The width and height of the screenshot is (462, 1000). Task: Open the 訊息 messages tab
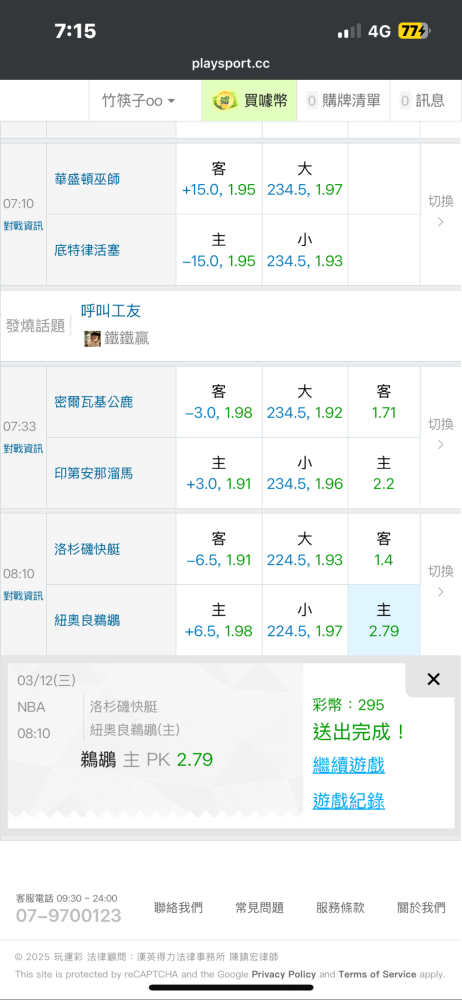(421, 100)
